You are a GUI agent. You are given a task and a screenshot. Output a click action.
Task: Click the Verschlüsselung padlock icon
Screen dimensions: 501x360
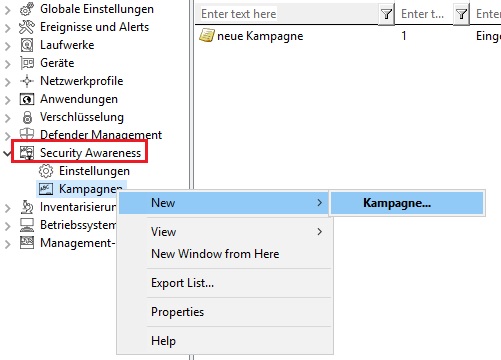[x=27, y=117]
